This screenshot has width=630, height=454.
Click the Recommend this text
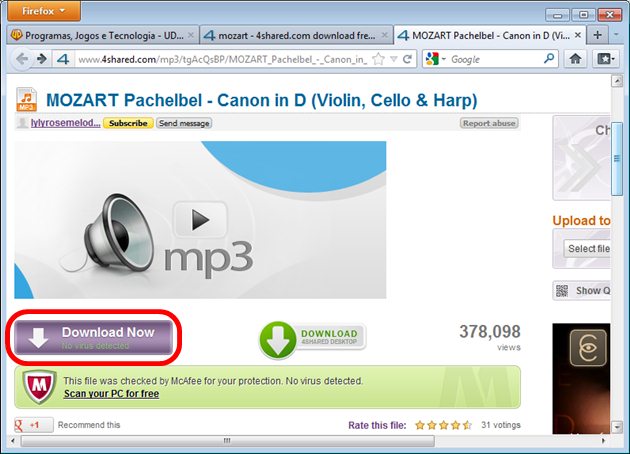(x=89, y=425)
